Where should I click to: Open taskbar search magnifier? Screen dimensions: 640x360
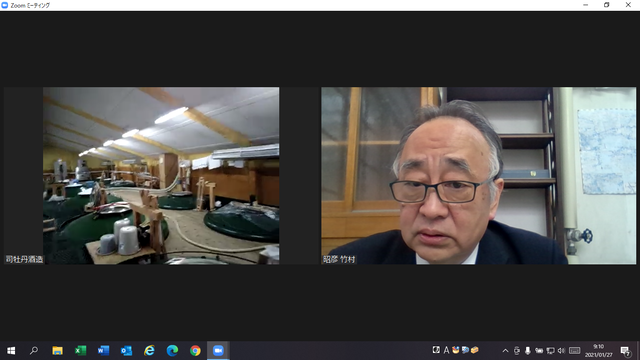[34, 351]
